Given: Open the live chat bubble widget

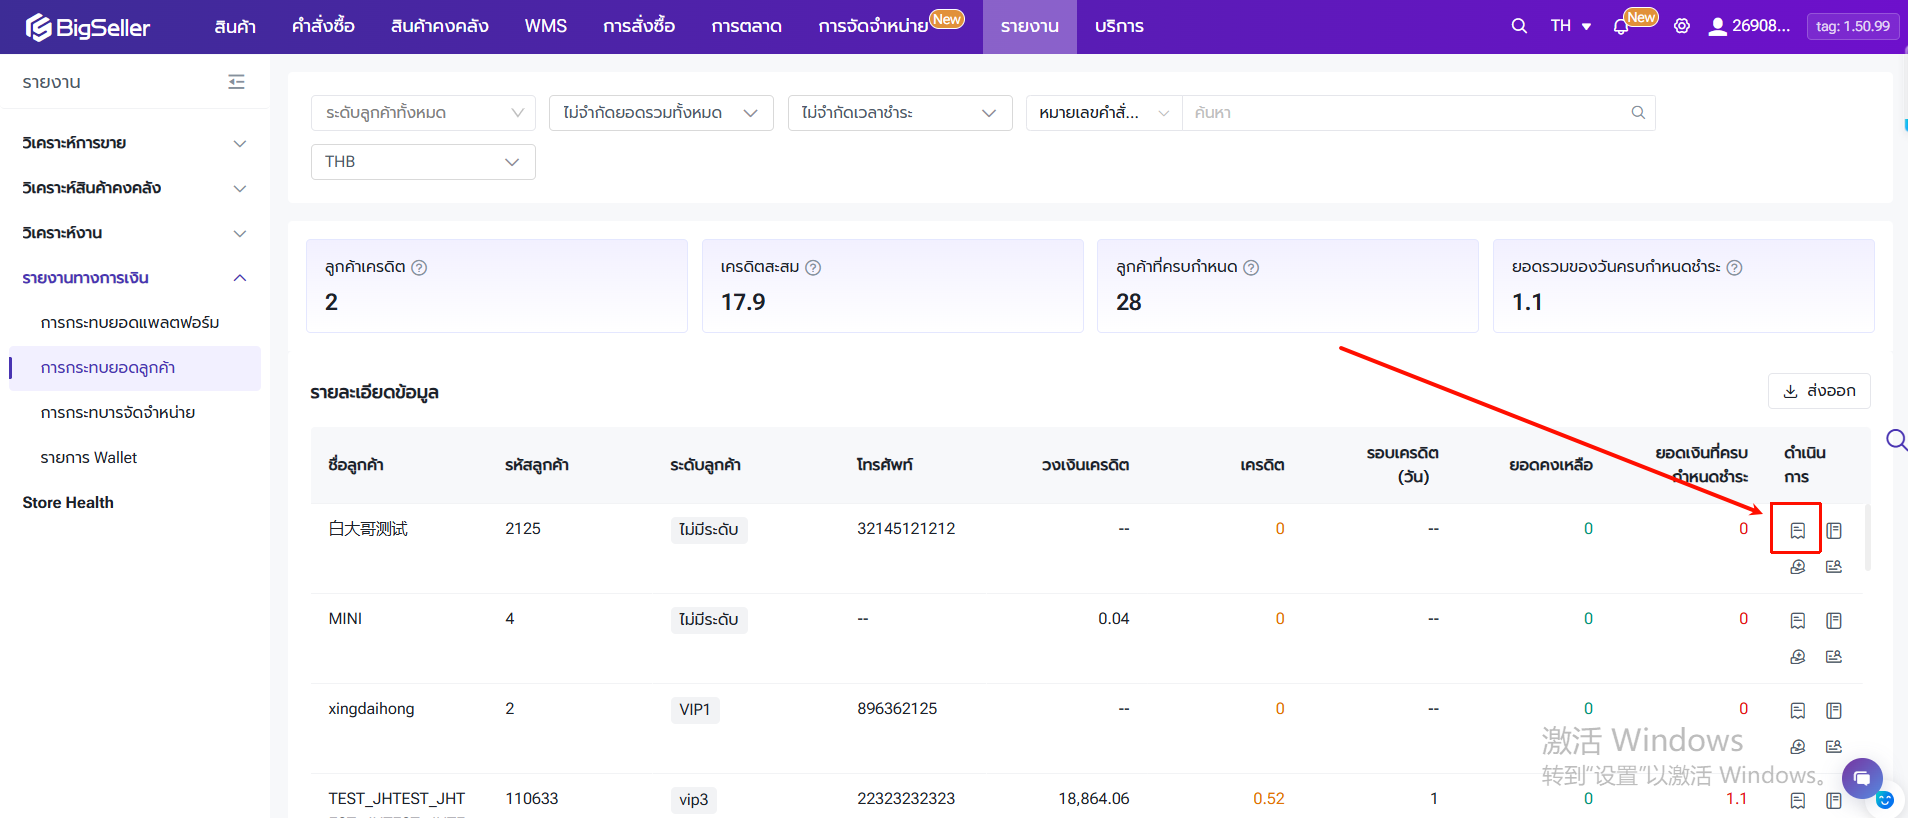Looking at the screenshot, I should coord(1861,778).
